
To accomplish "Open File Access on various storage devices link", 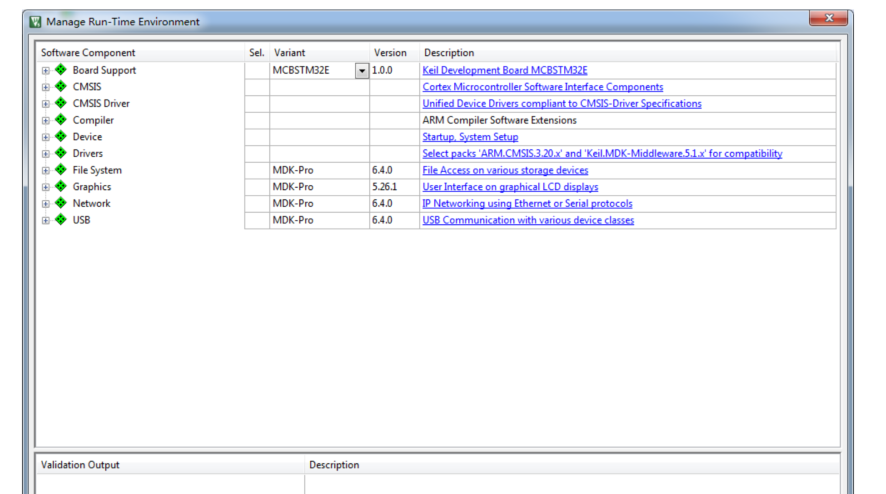I will point(505,170).
